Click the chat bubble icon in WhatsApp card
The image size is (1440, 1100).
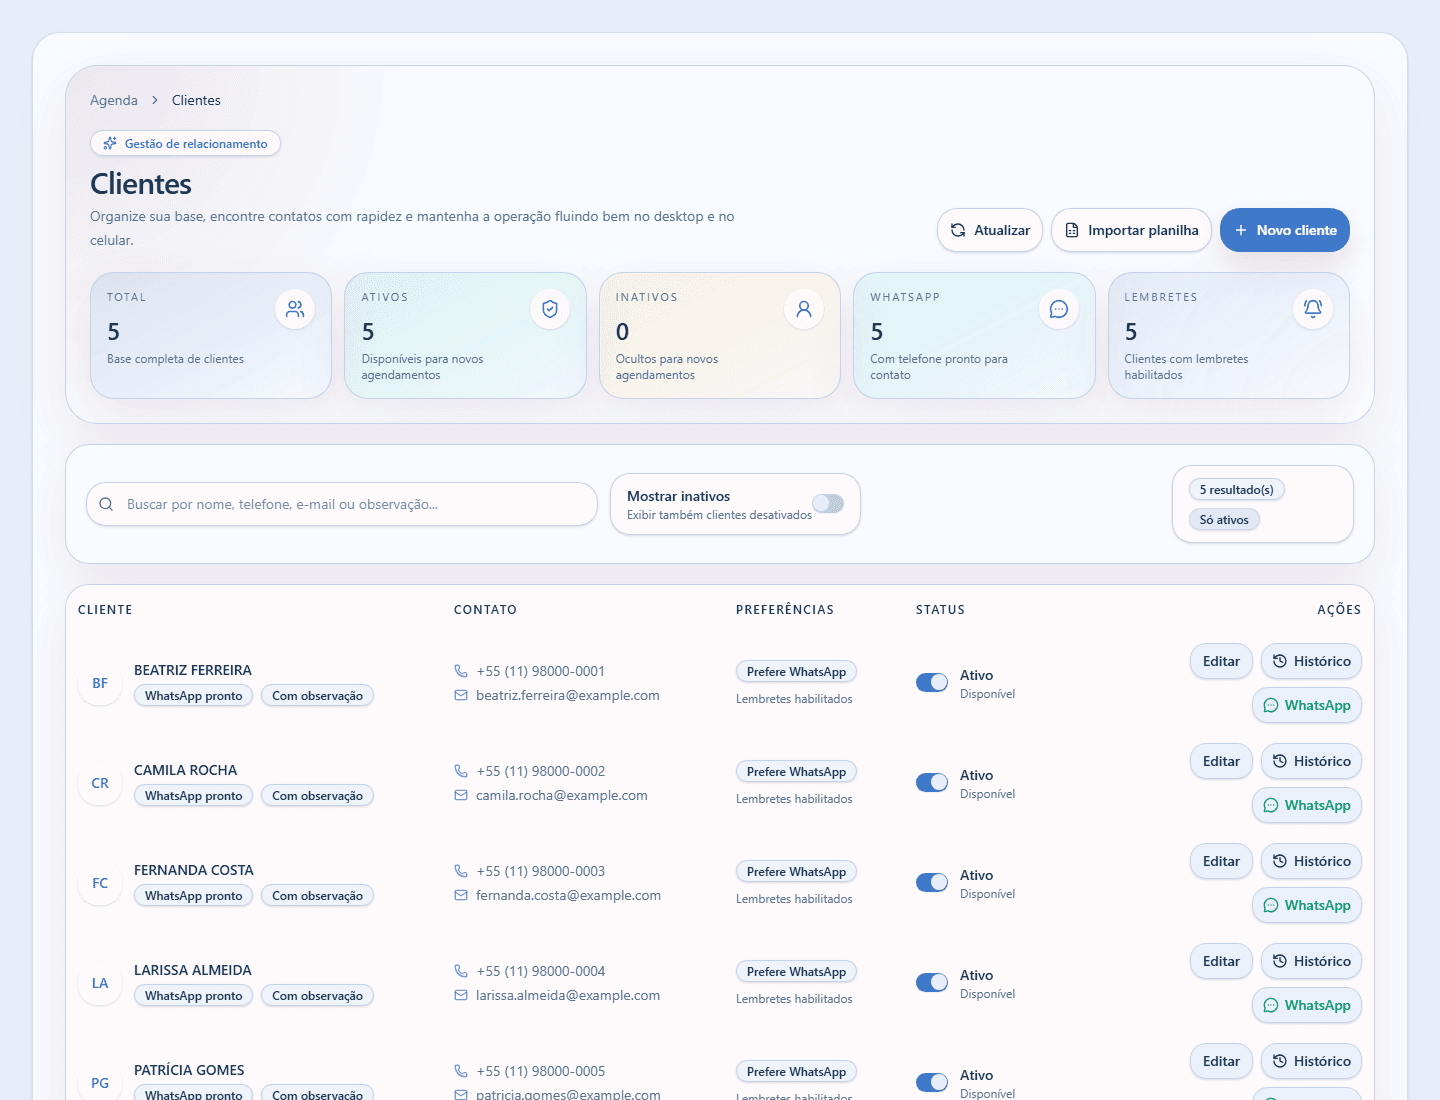click(x=1059, y=309)
